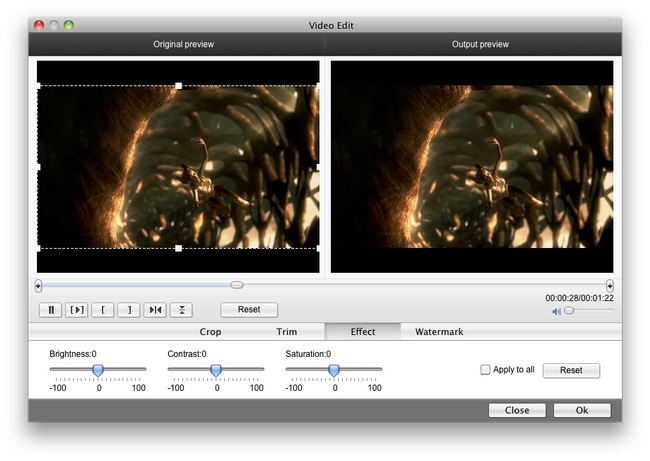The image size is (650, 461).
Task: Click bottom-center crop handle in original preview
Action: [178, 248]
